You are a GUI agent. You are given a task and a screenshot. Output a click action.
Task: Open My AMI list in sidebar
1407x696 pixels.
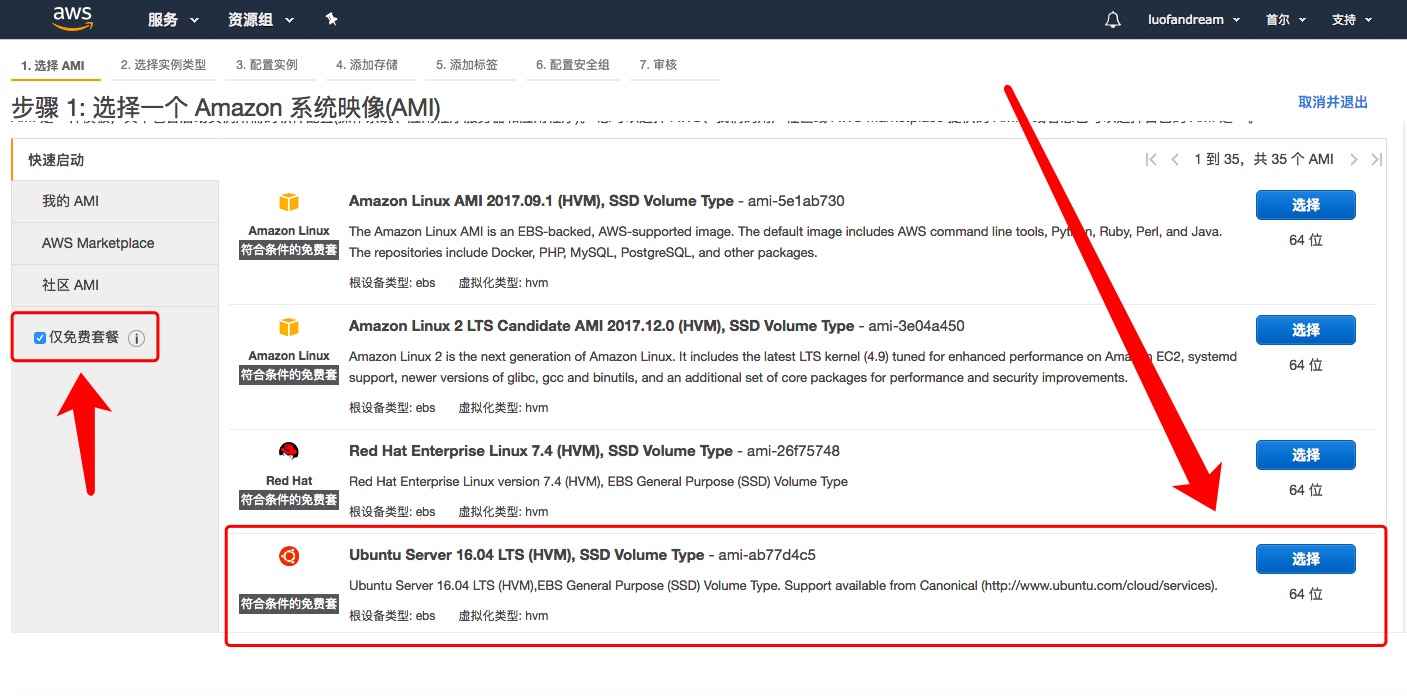[115, 201]
